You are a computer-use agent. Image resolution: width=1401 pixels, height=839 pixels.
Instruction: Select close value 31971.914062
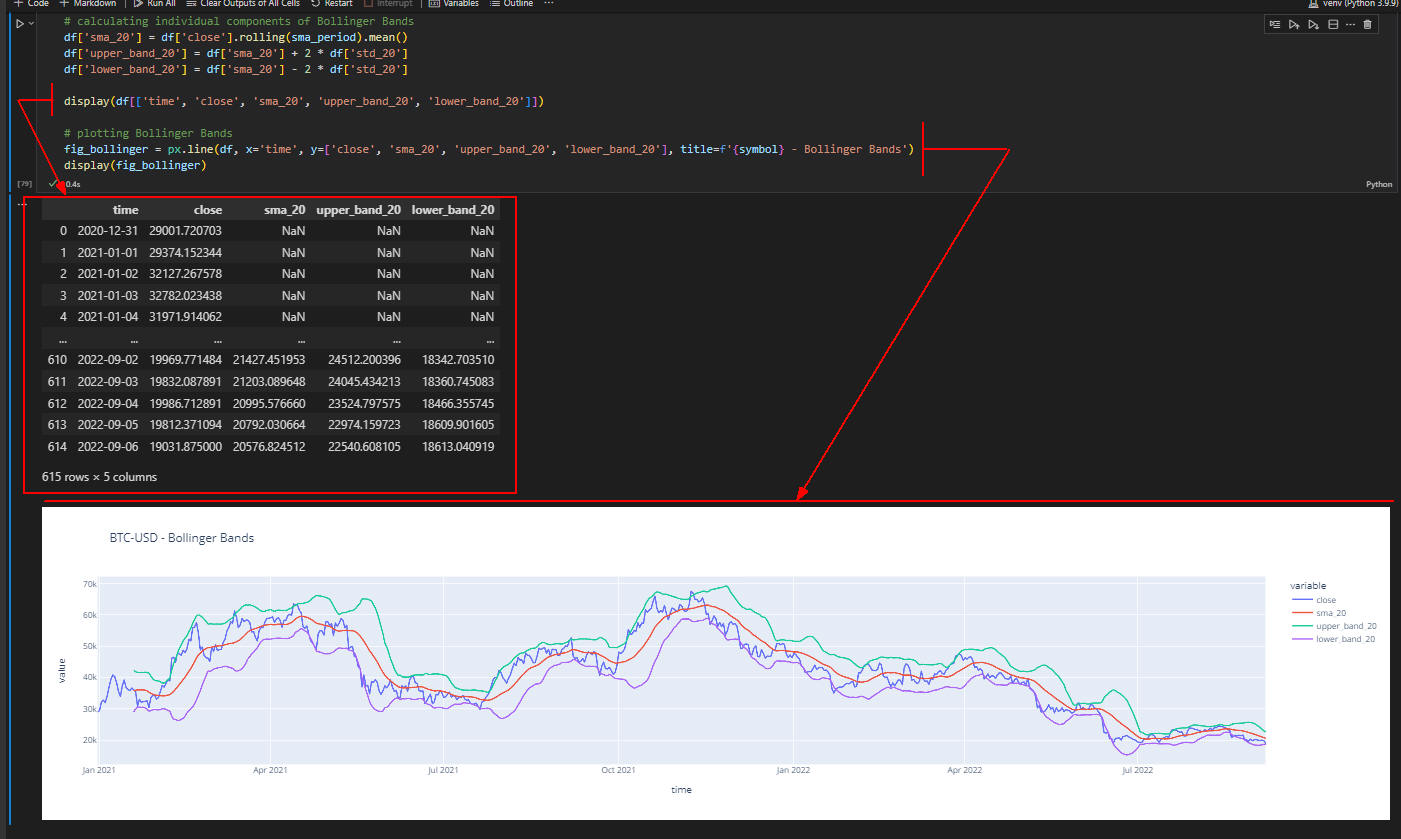[186, 317]
